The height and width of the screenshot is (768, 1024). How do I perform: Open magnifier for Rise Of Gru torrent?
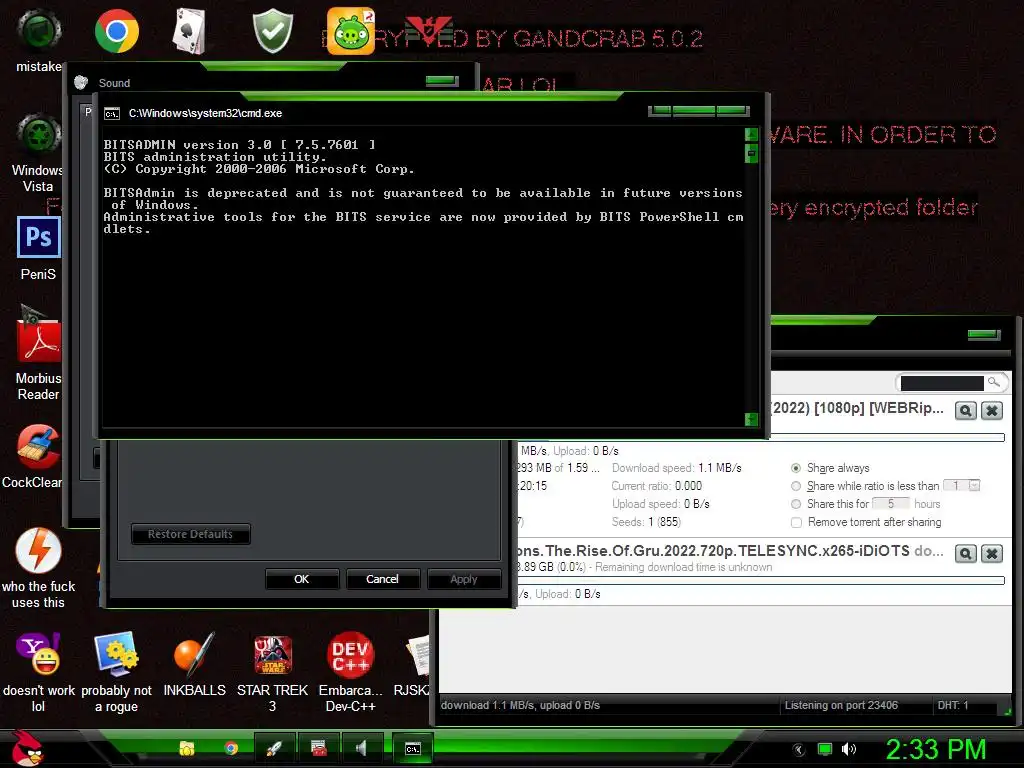[x=966, y=554]
